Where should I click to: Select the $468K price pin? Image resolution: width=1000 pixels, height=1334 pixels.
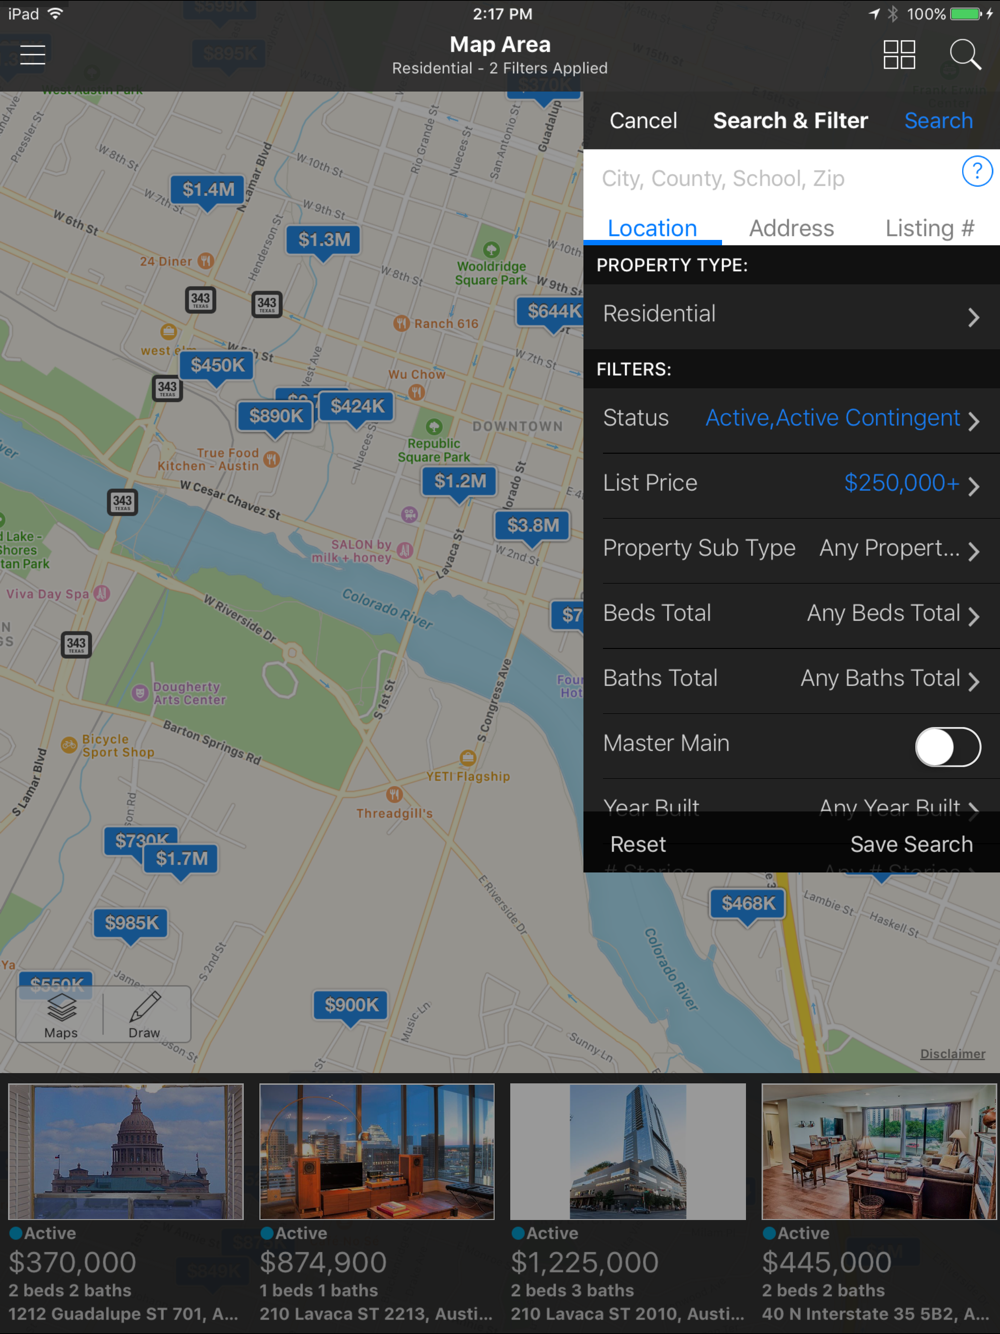pyautogui.click(x=748, y=905)
